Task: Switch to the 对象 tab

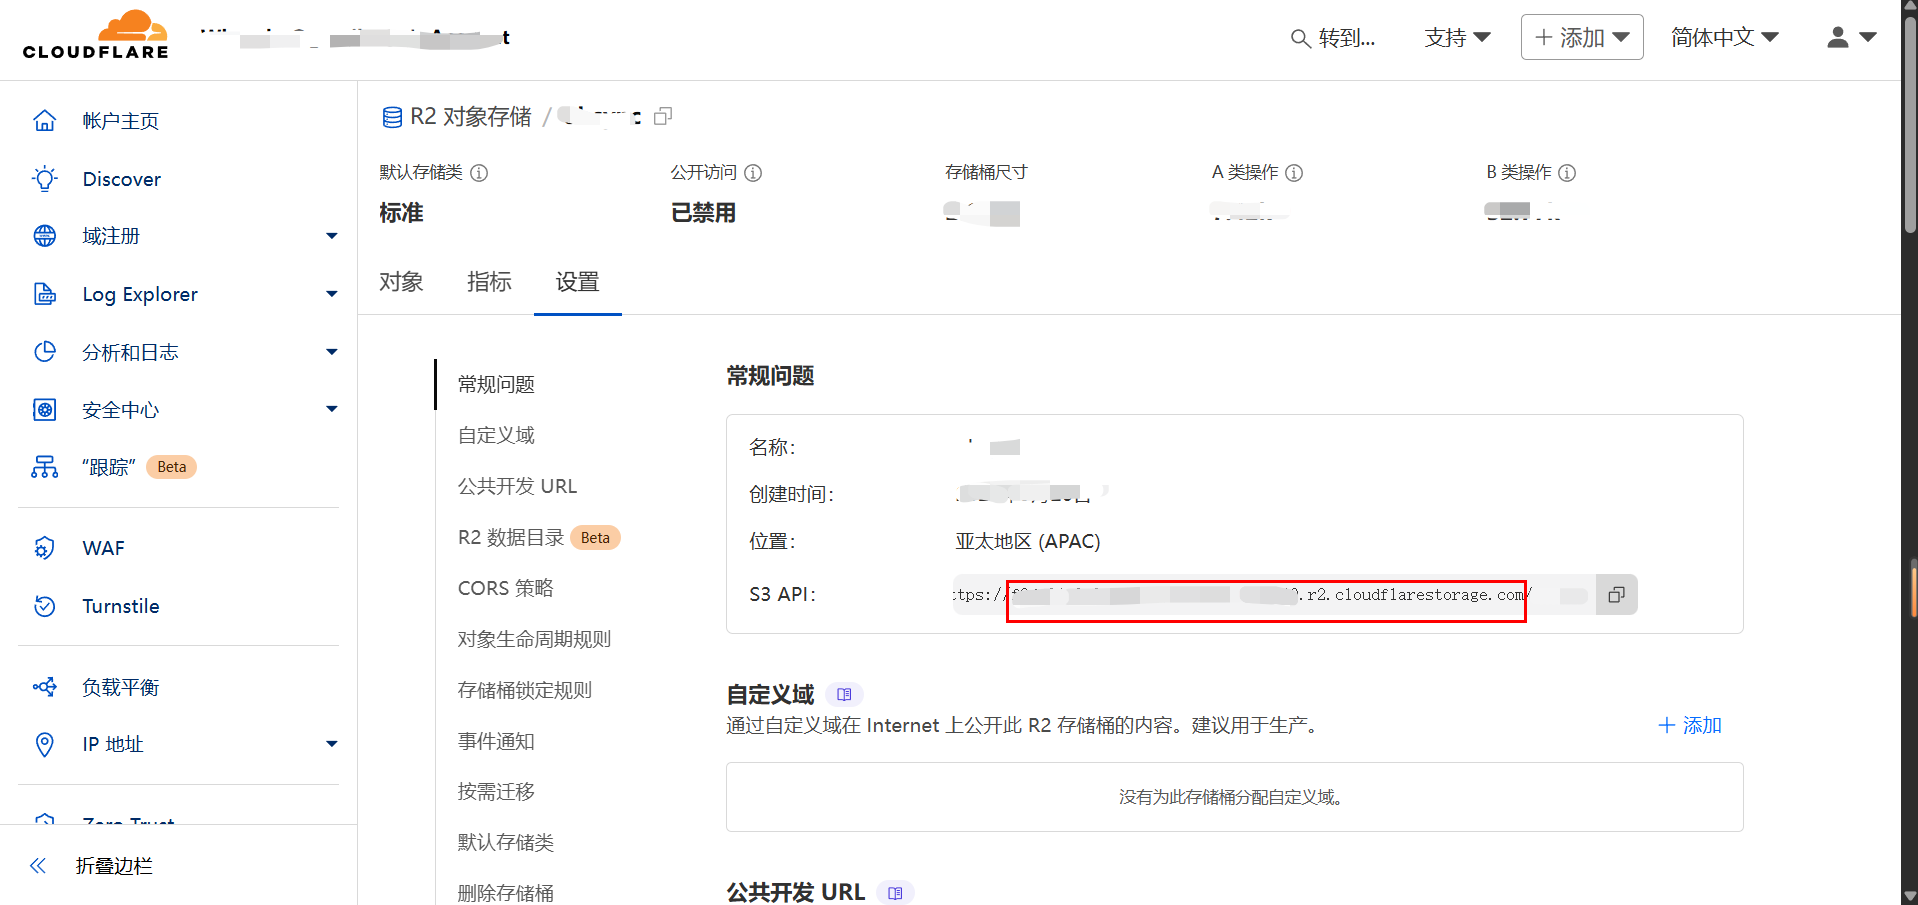Action: pyautogui.click(x=401, y=282)
